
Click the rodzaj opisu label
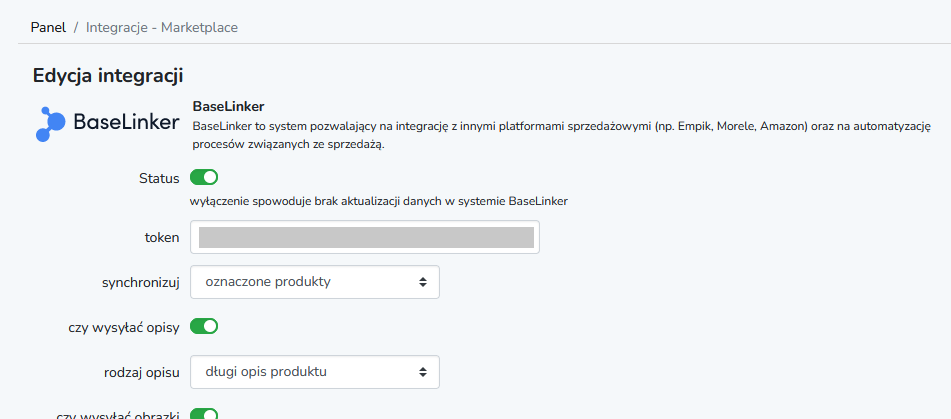click(142, 372)
